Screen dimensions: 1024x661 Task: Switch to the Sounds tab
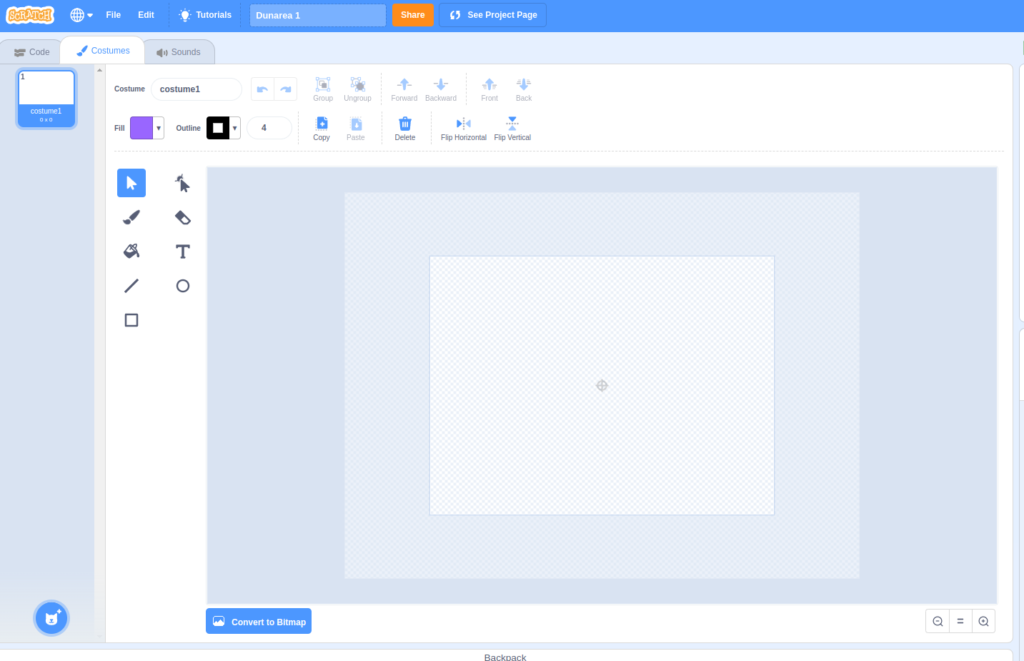click(179, 52)
